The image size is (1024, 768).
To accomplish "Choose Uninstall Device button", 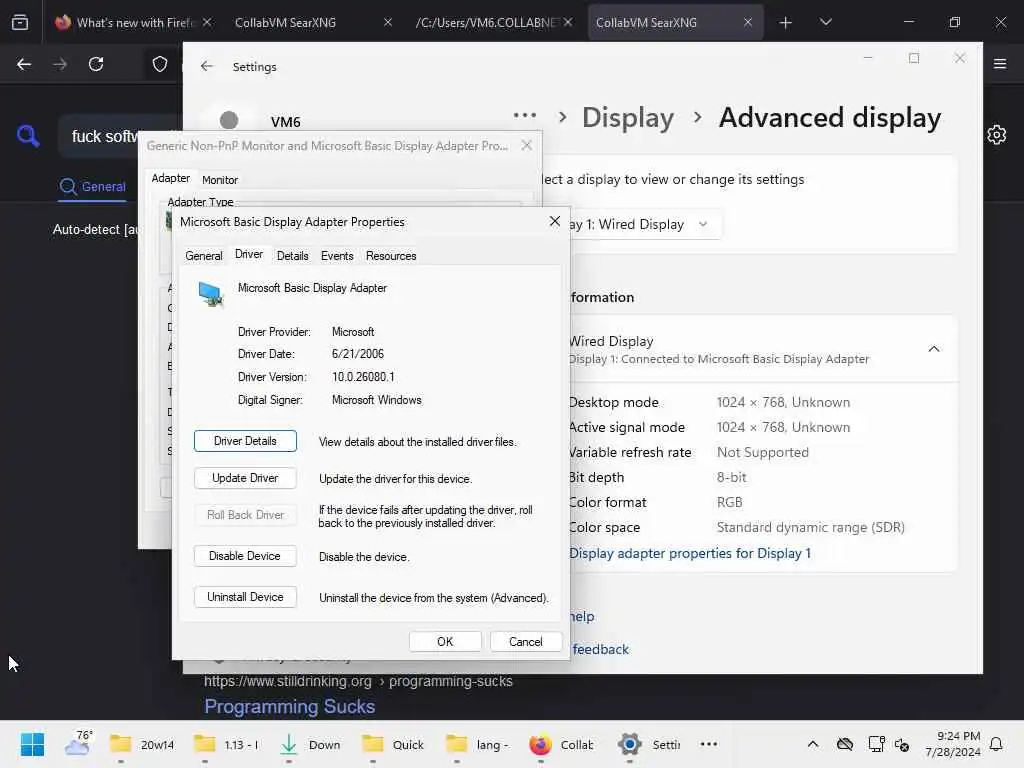I will tap(245, 597).
